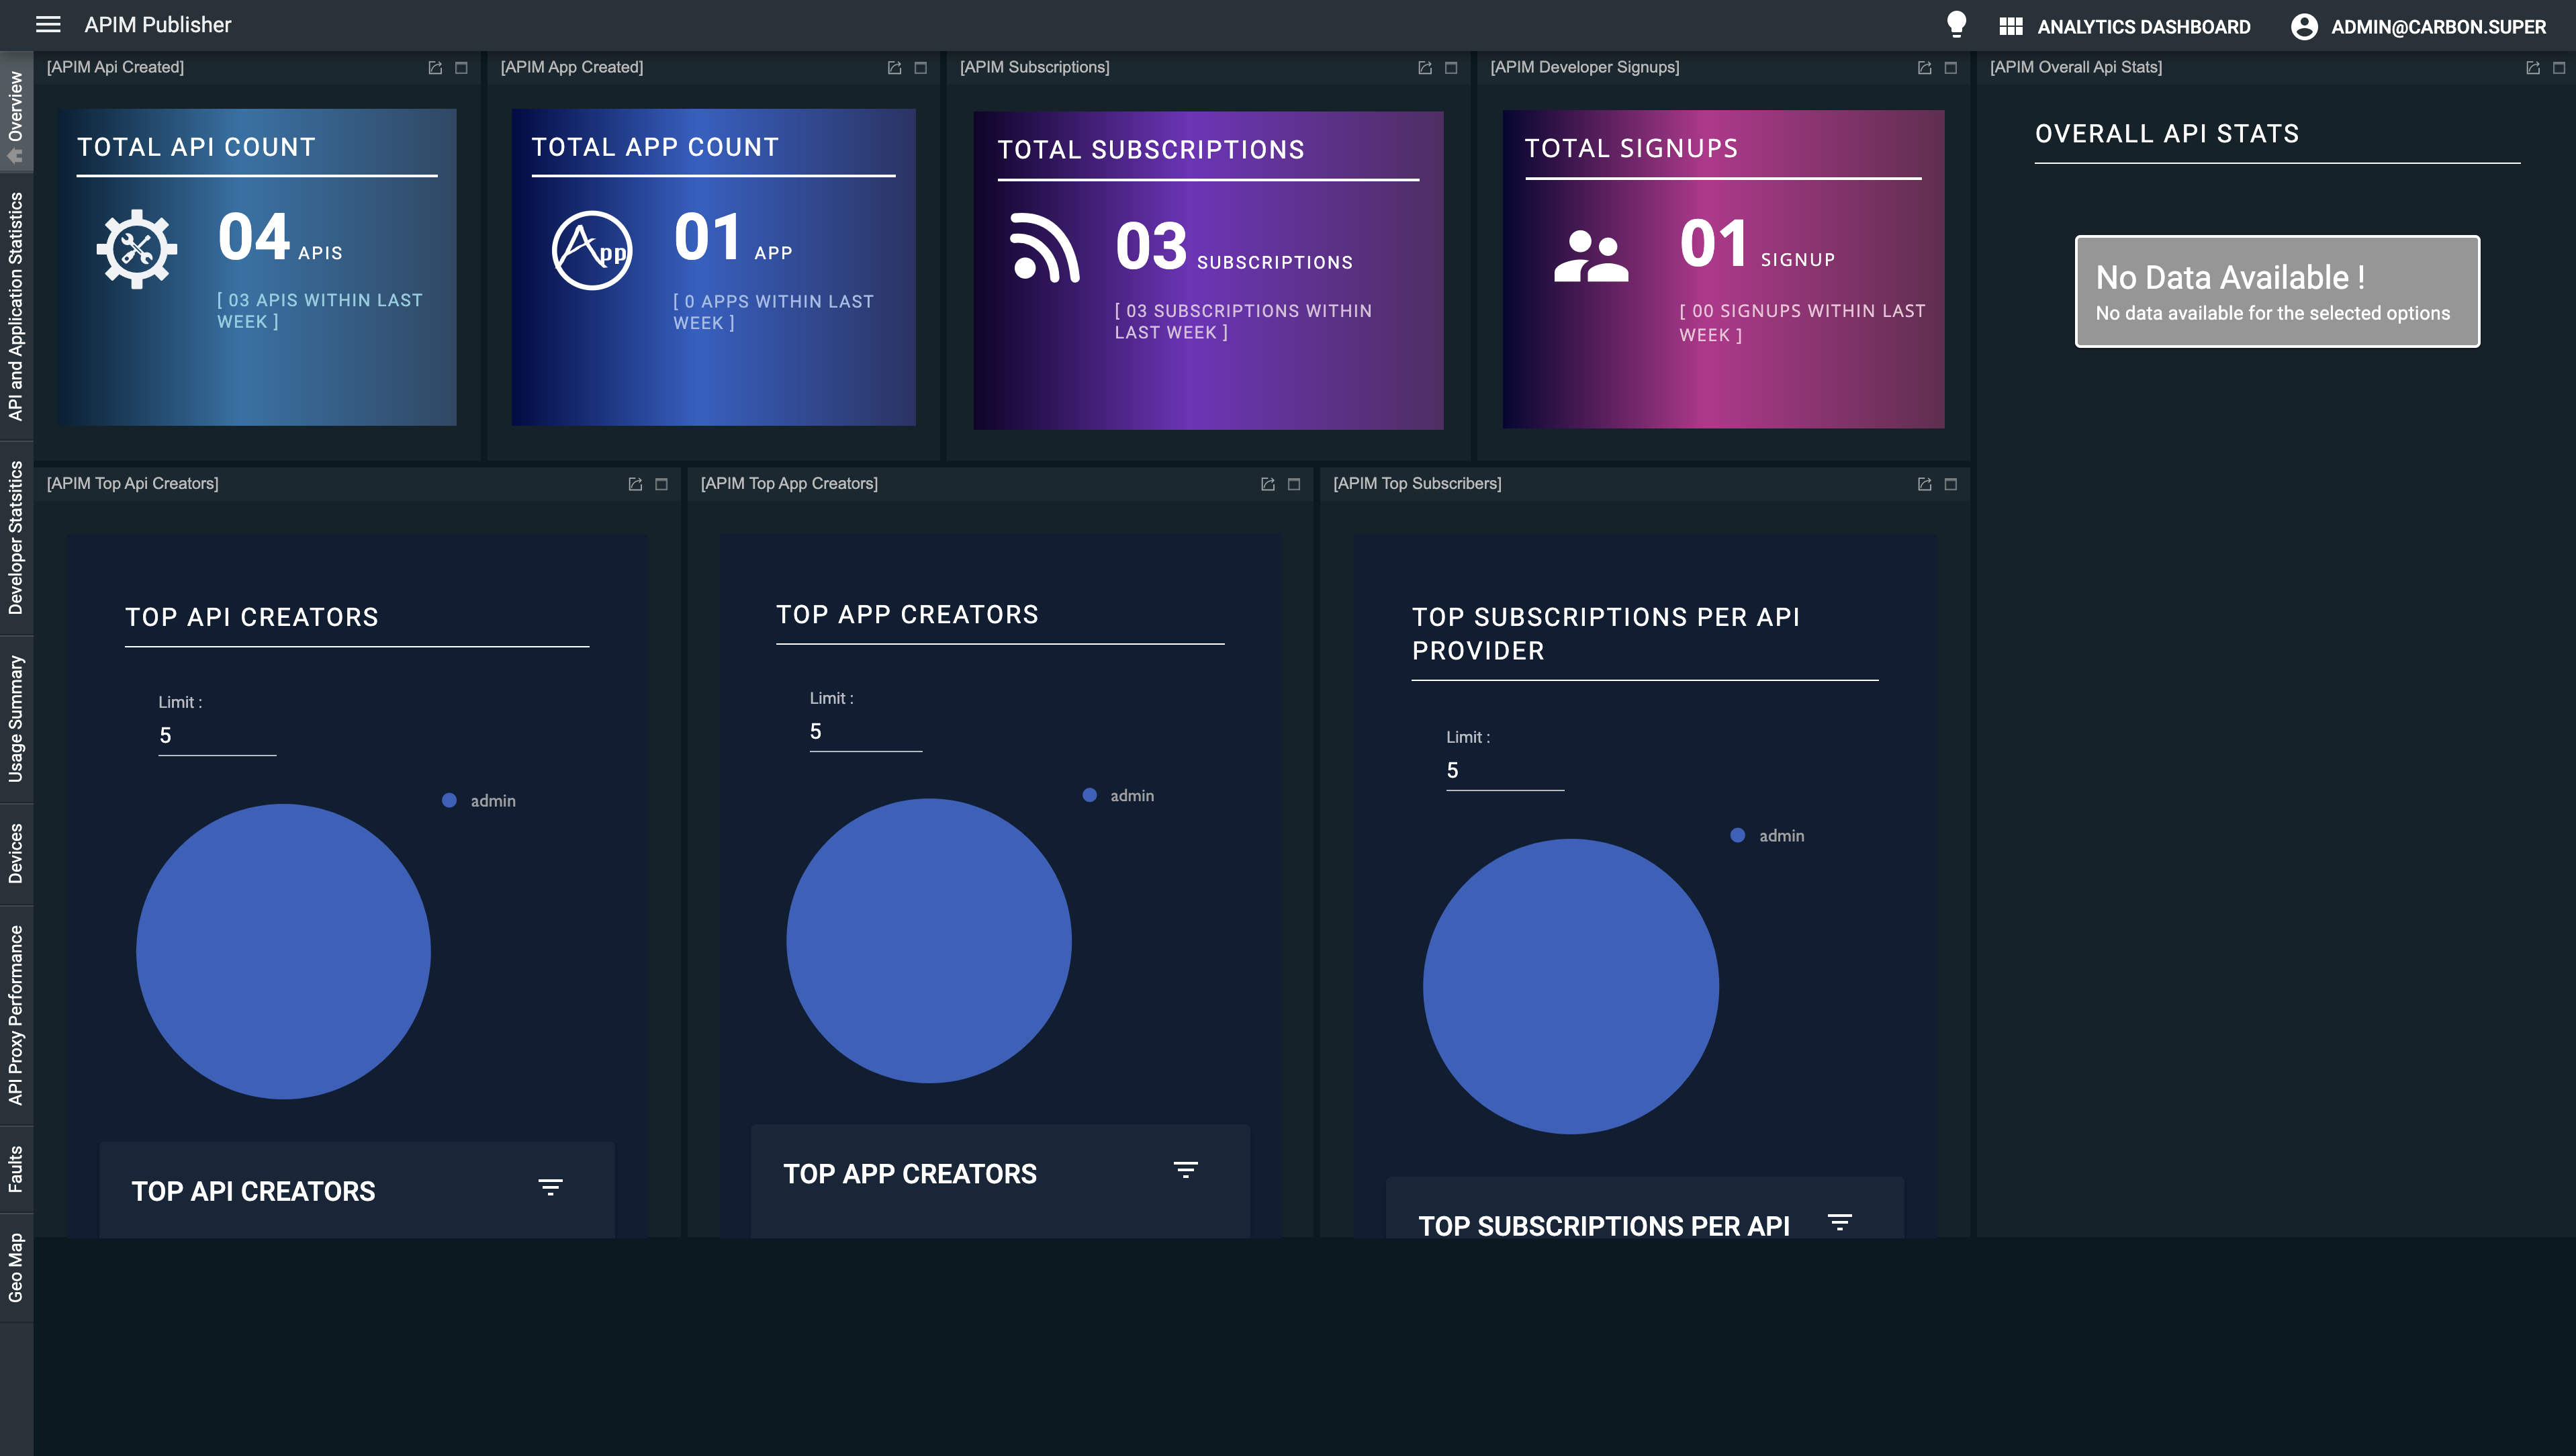Expand the APIM Overall Api Stats widget

[2559, 67]
